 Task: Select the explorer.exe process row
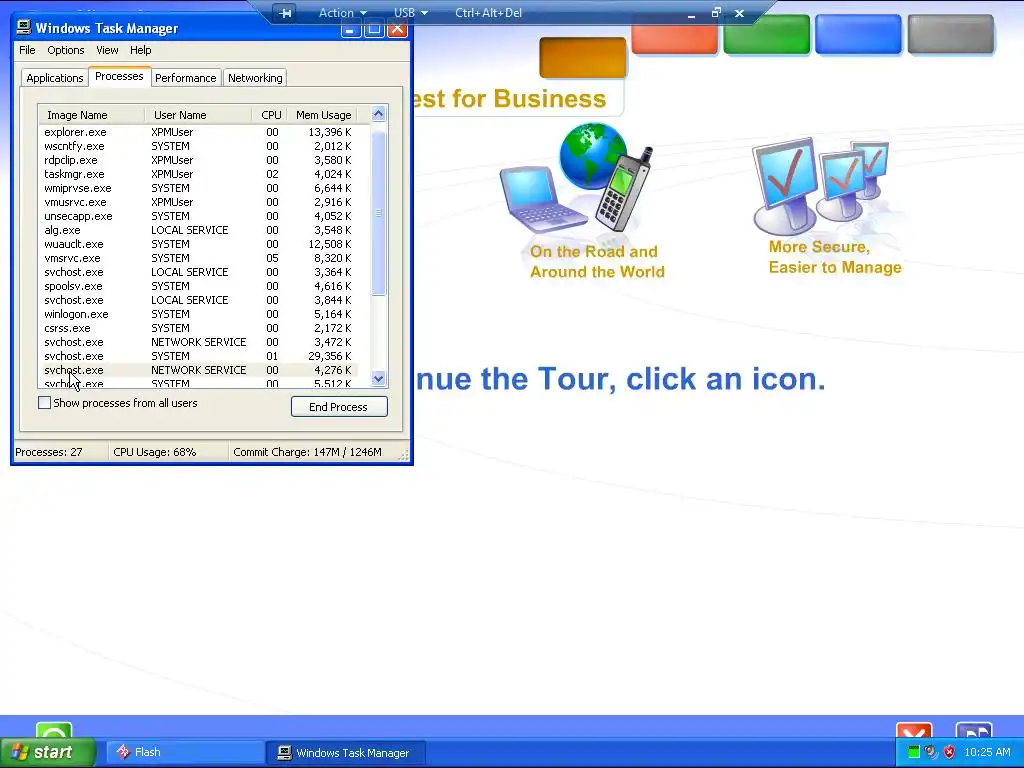[199, 132]
